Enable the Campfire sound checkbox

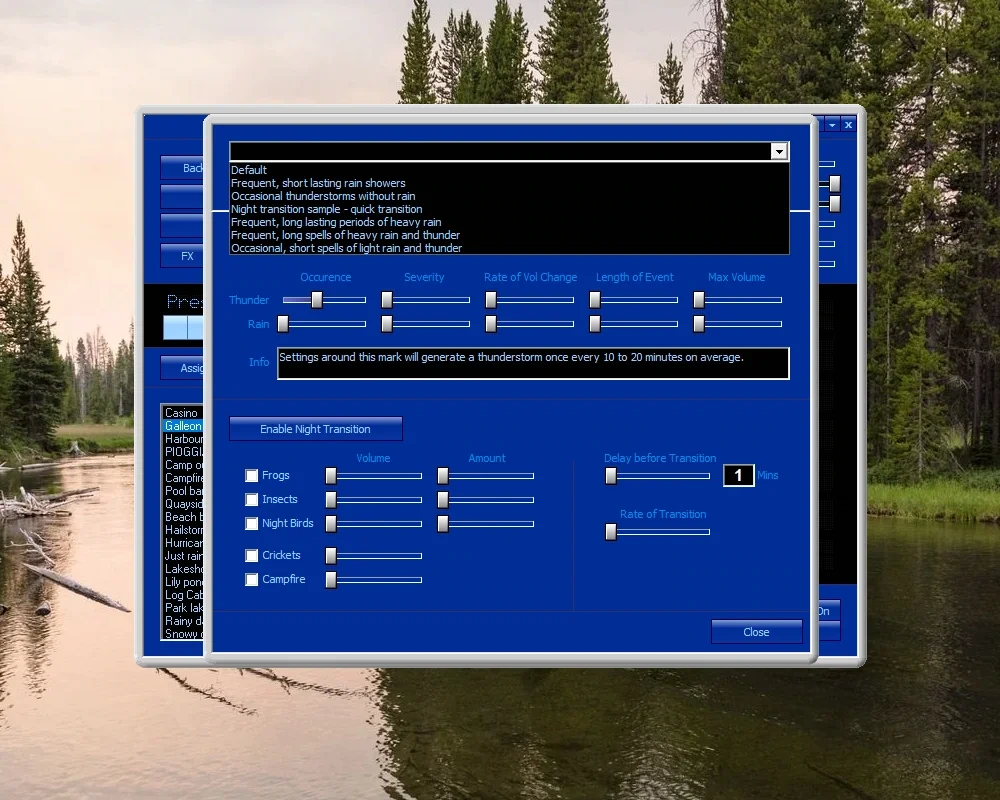click(252, 579)
